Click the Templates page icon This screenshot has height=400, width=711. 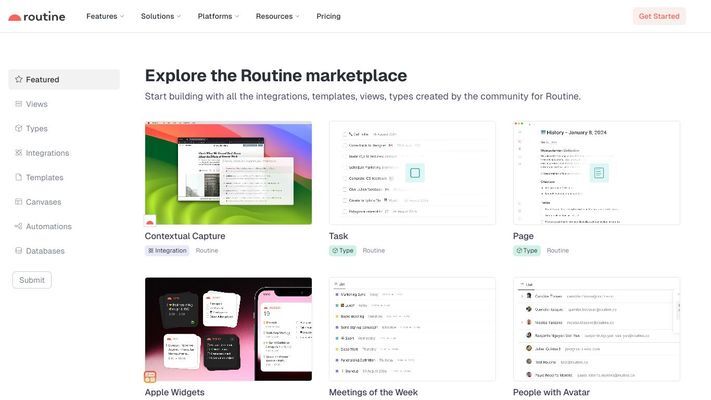coord(19,177)
